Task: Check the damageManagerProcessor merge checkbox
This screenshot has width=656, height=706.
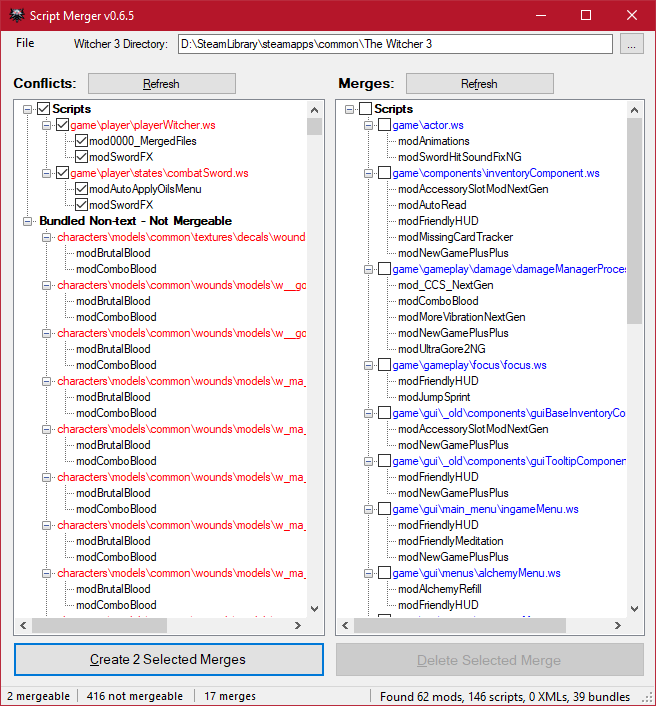Action: [x=385, y=269]
